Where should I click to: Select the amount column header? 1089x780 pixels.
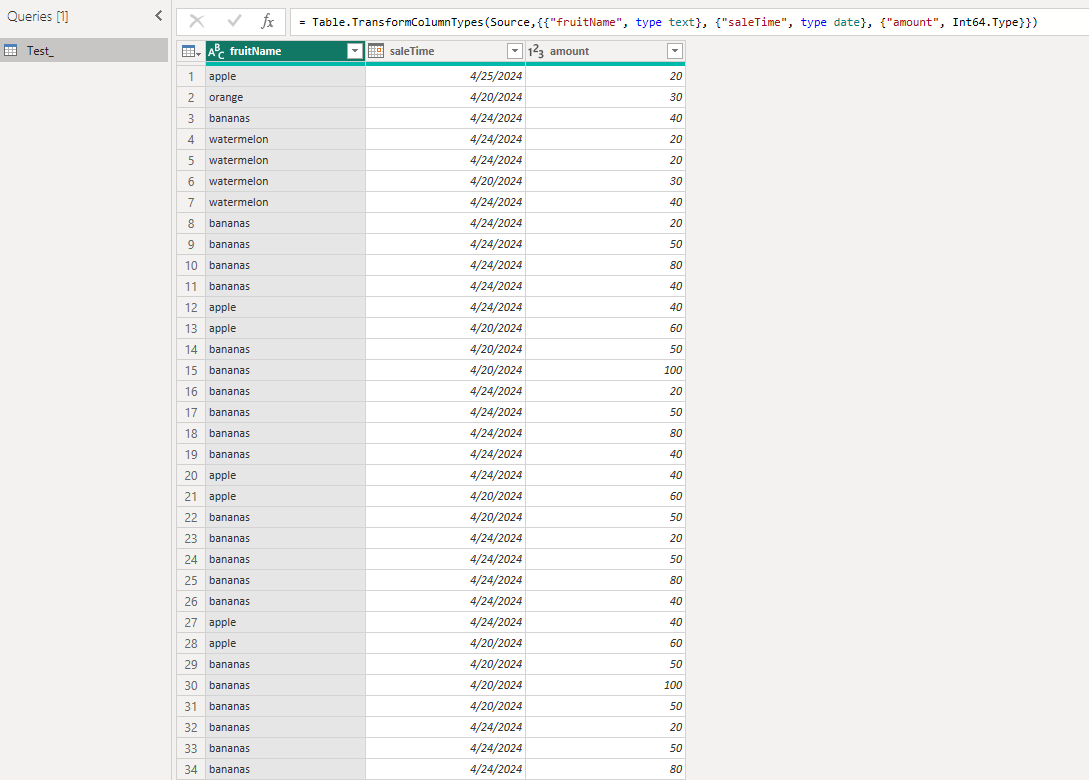click(606, 51)
